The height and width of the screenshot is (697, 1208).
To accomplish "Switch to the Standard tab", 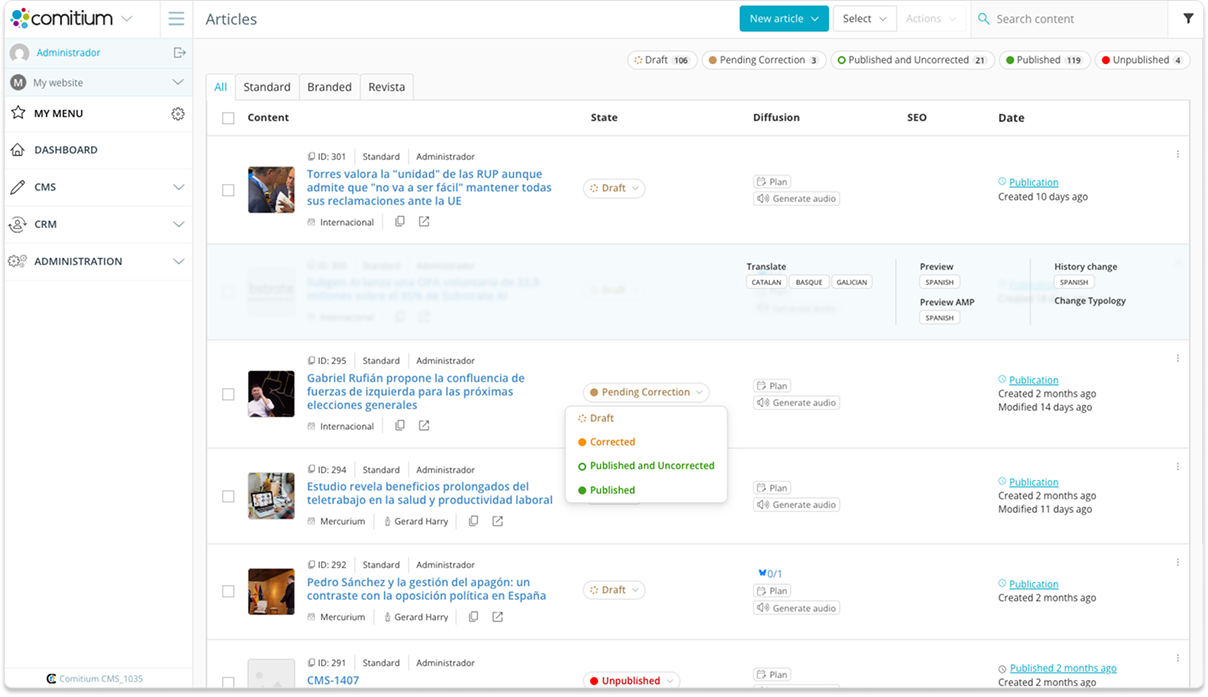I will tap(267, 87).
